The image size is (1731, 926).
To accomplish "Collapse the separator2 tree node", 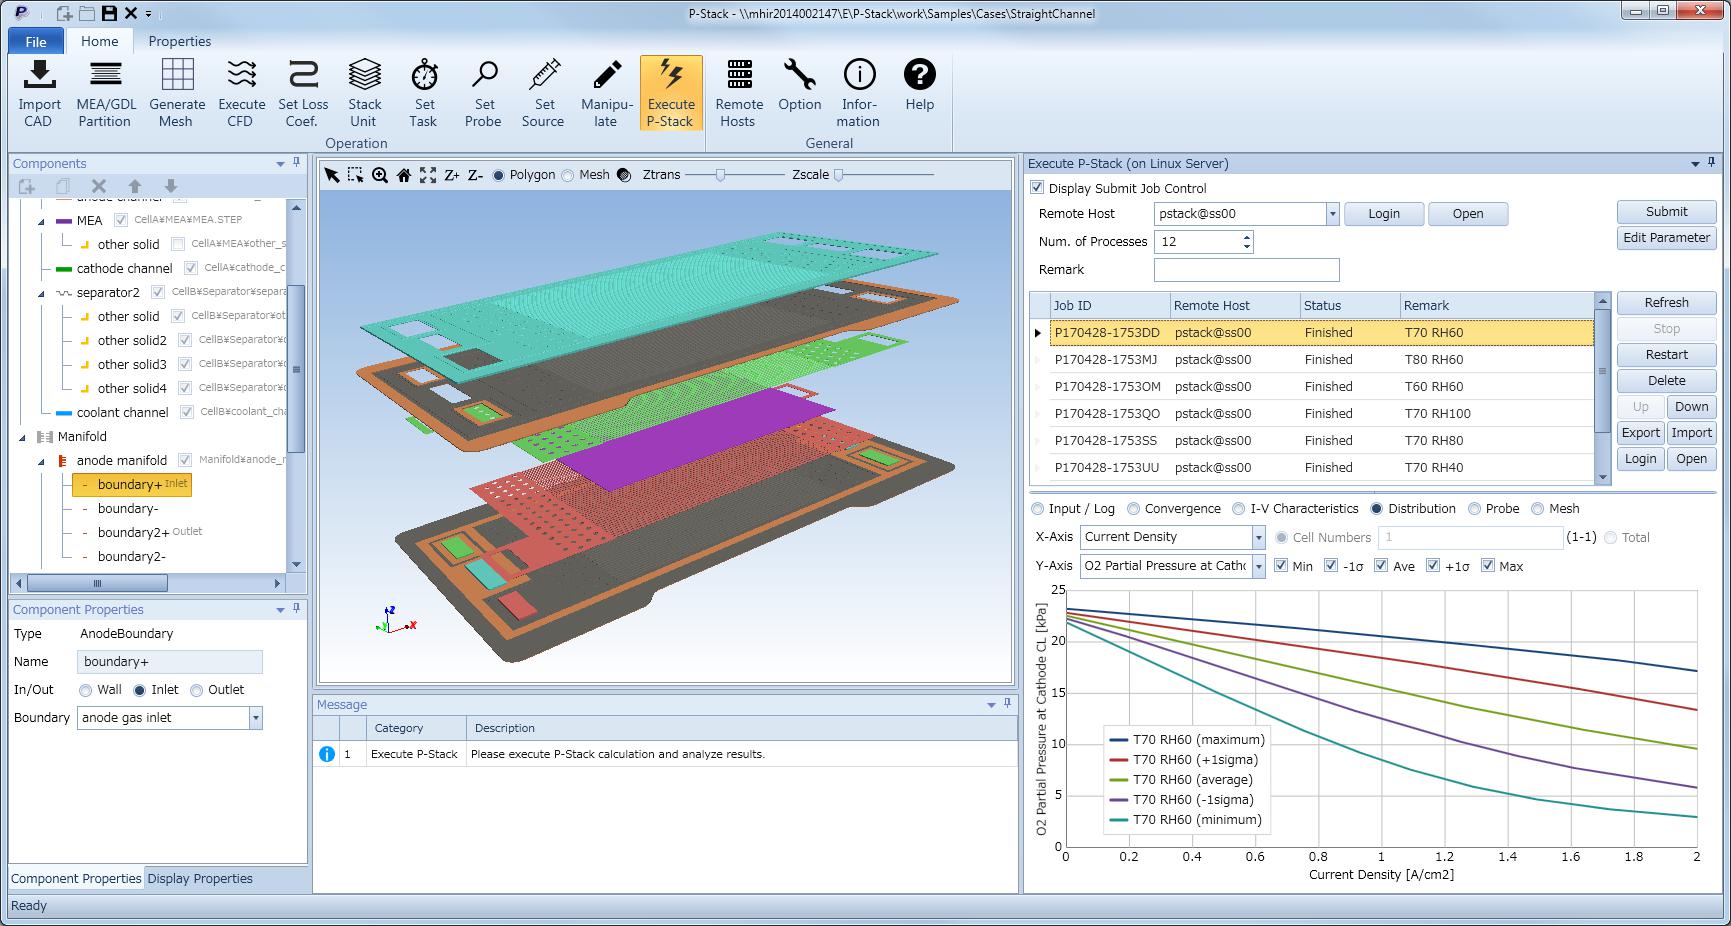I will (x=41, y=293).
